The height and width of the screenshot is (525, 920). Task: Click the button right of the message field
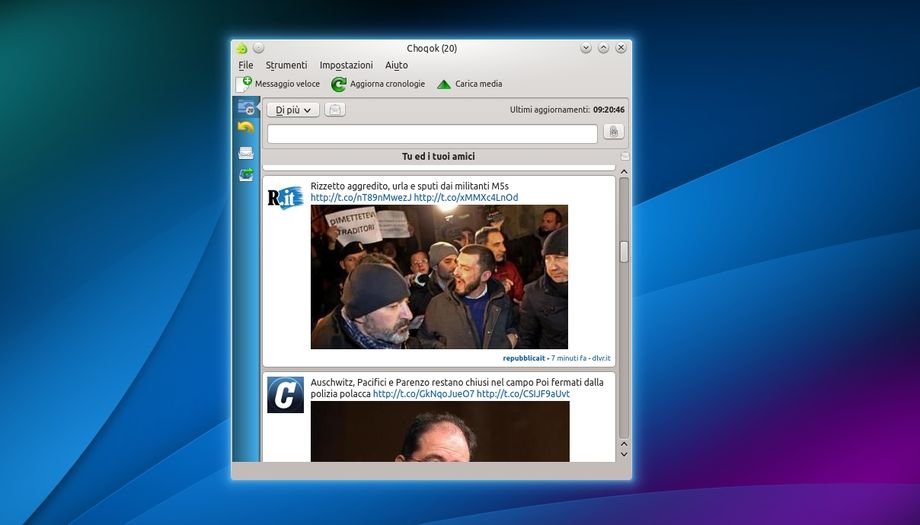coord(614,132)
